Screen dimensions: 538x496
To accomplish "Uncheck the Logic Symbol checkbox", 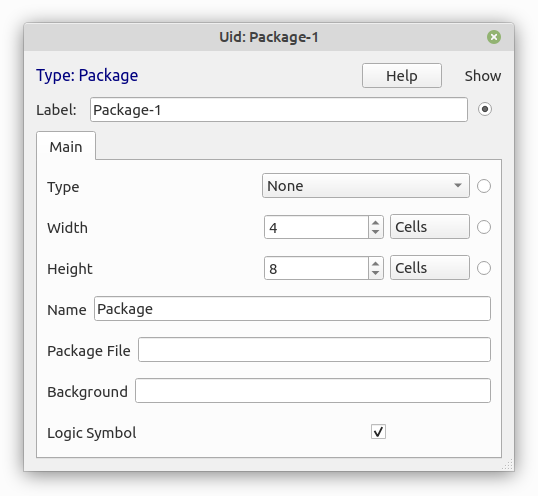I will (x=378, y=432).
